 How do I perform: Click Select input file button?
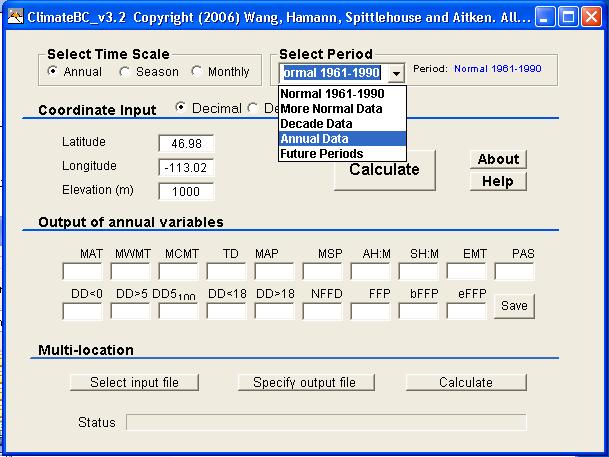[x=135, y=382]
